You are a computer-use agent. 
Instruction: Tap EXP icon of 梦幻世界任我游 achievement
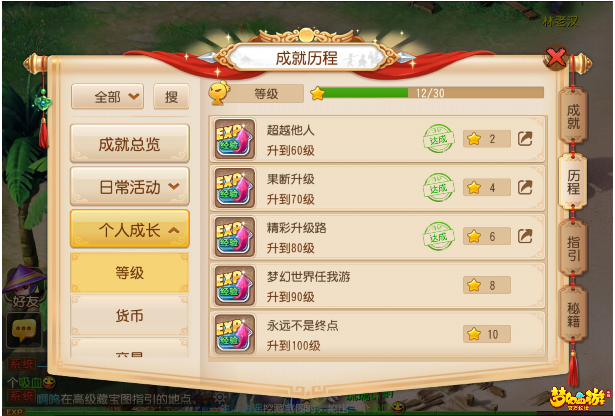pos(235,285)
